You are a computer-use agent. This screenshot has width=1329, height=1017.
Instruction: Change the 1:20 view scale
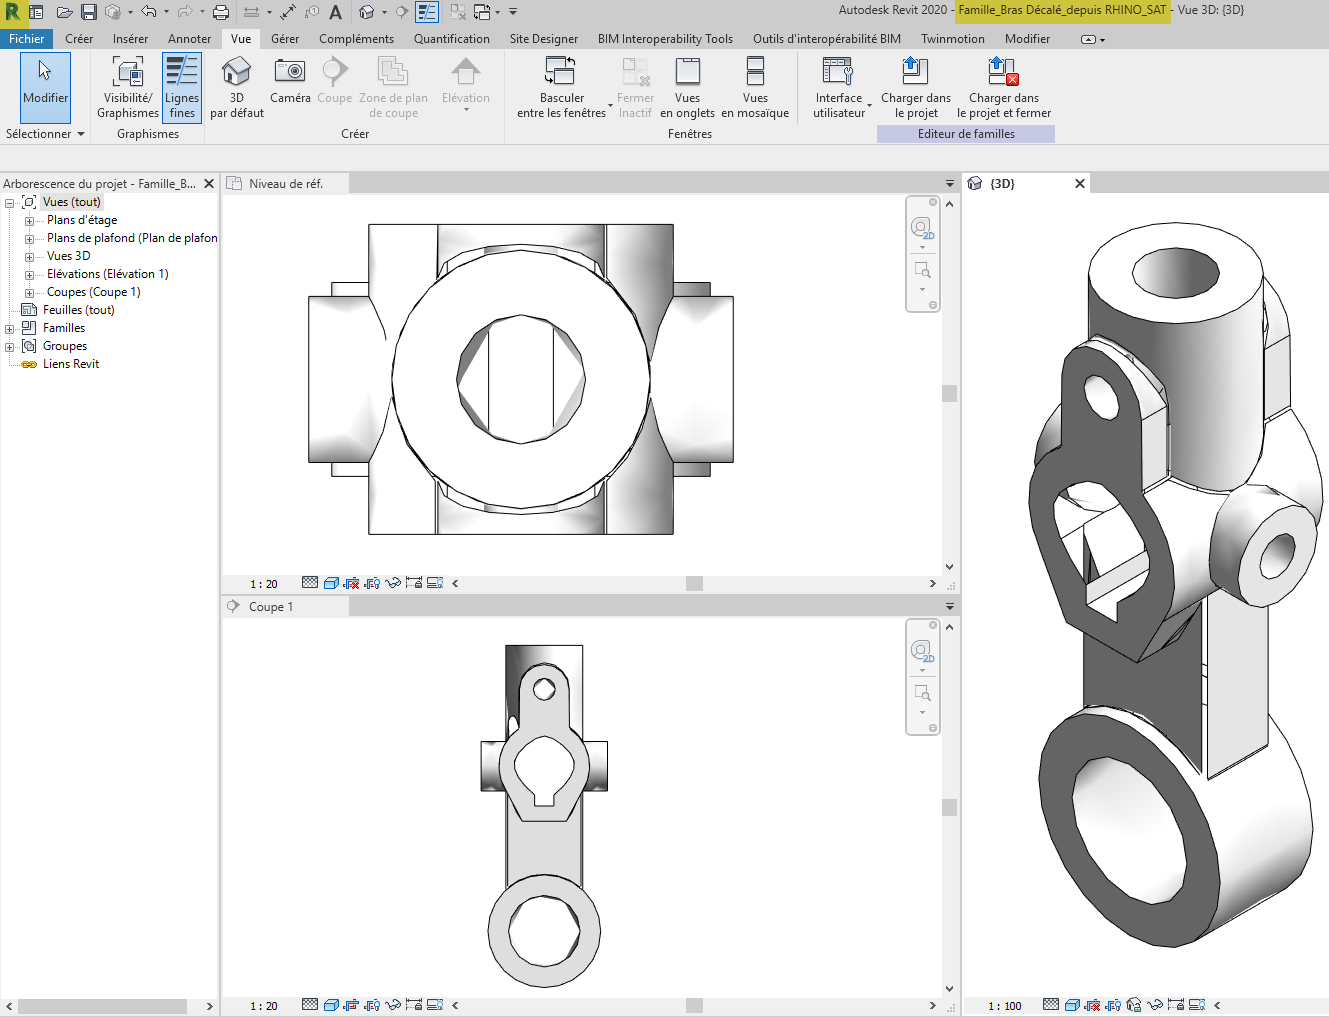point(263,582)
